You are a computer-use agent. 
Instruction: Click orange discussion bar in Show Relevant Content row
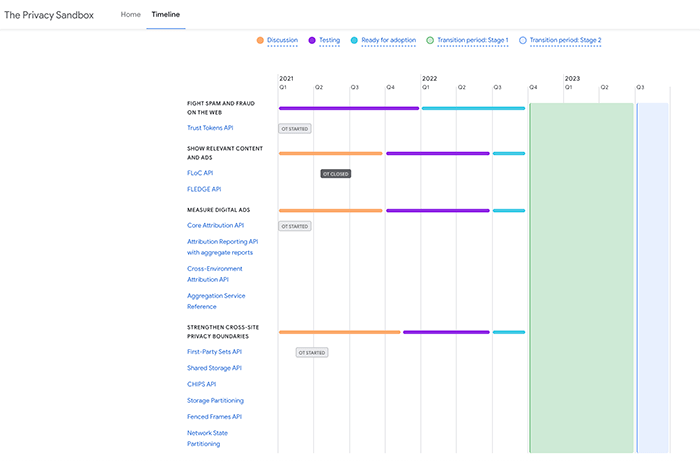[331, 154]
